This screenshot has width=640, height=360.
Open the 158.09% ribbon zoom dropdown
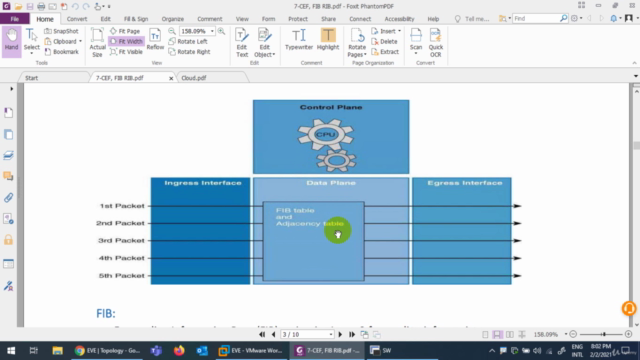(x=212, y=31)
